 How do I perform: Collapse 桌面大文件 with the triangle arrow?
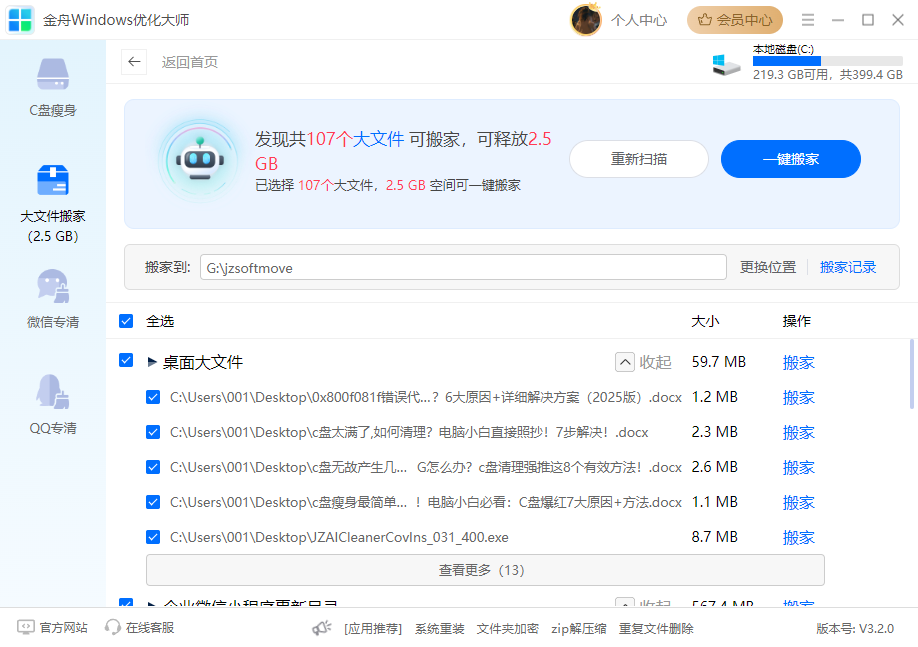point(152,362)
